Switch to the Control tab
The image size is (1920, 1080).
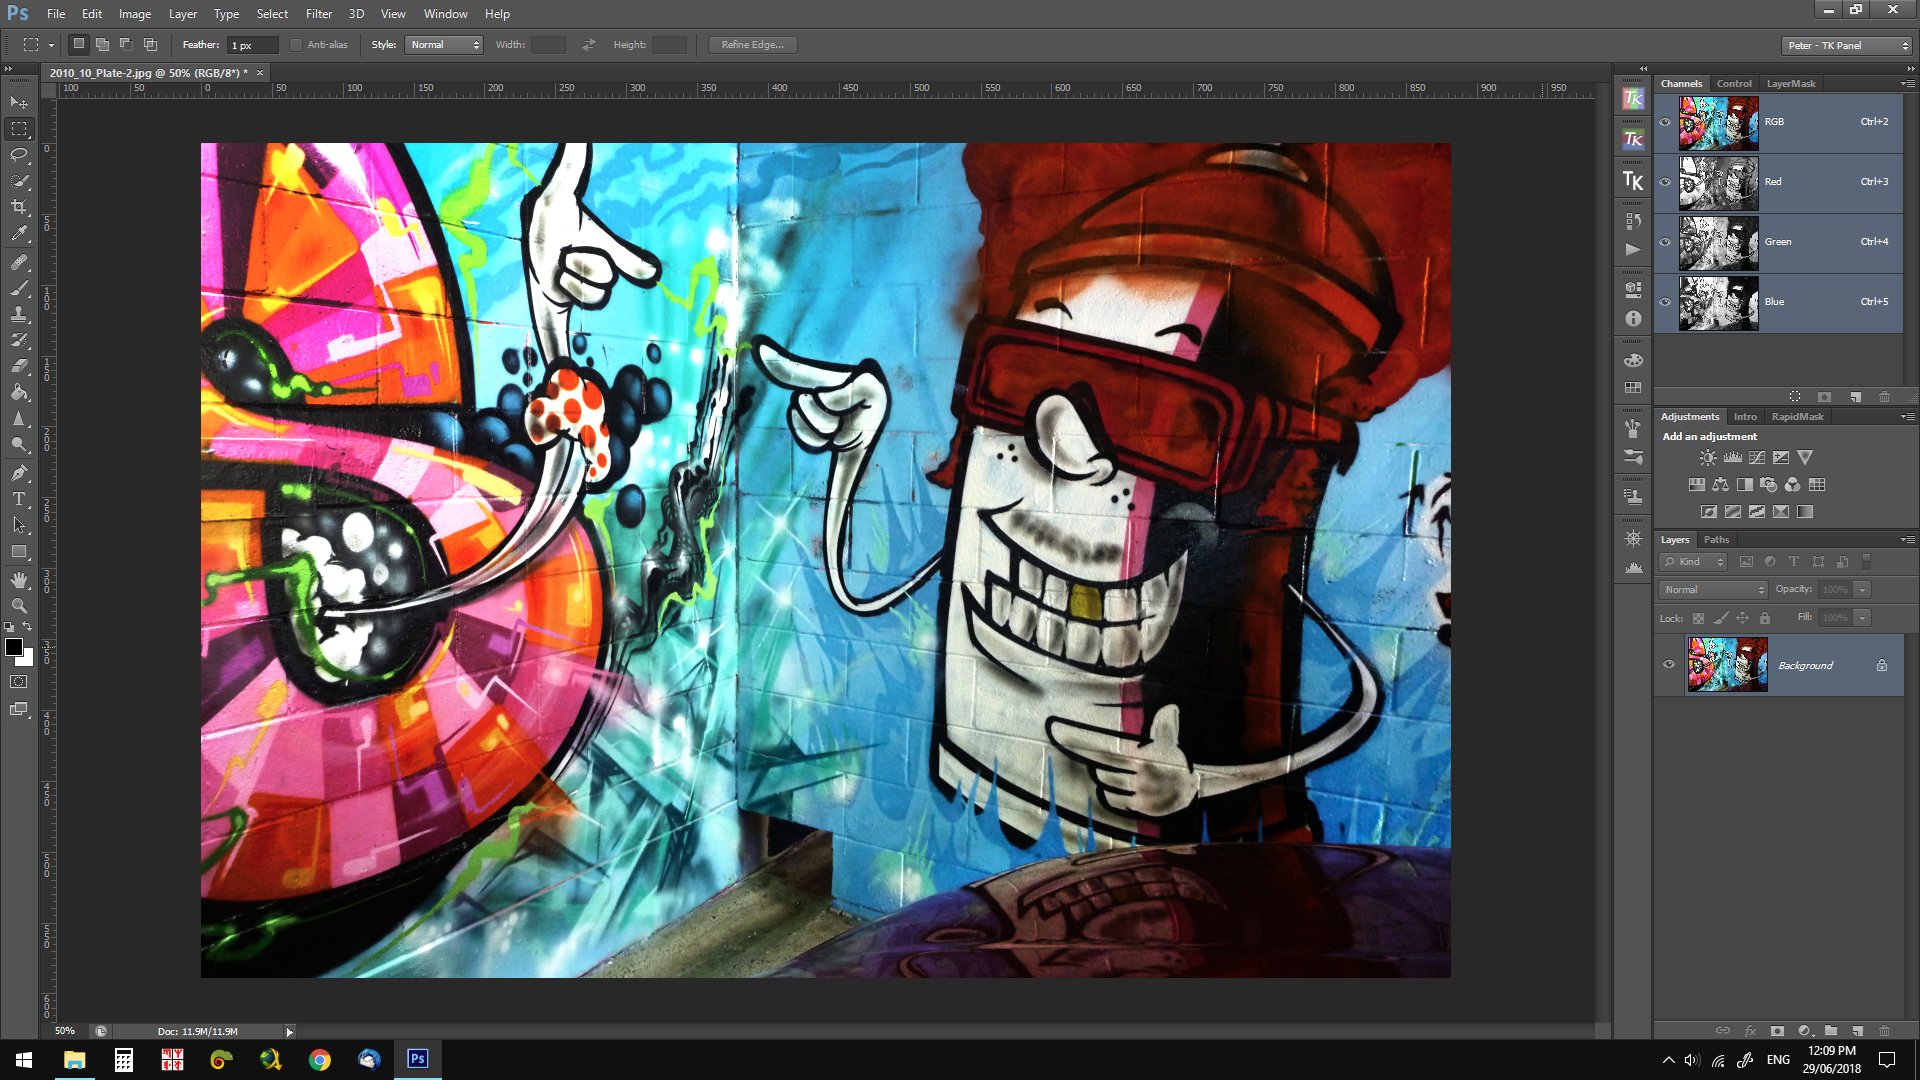click(1734, 84)
